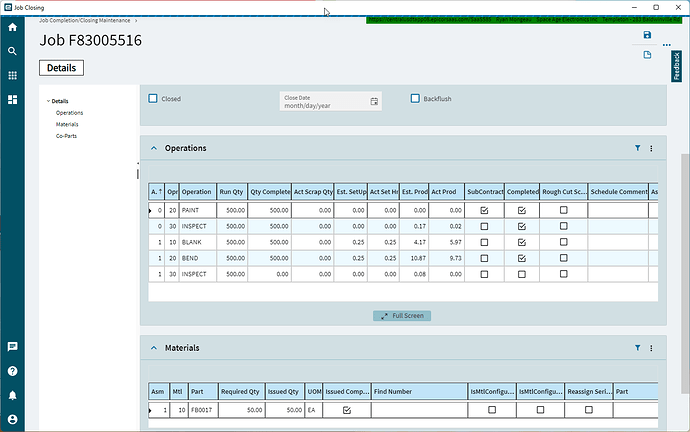Open the search icon in sidebar
Image resolution: width=690 pixels, height=432 pixels.
pyautogui.click(x=12, y=51)
